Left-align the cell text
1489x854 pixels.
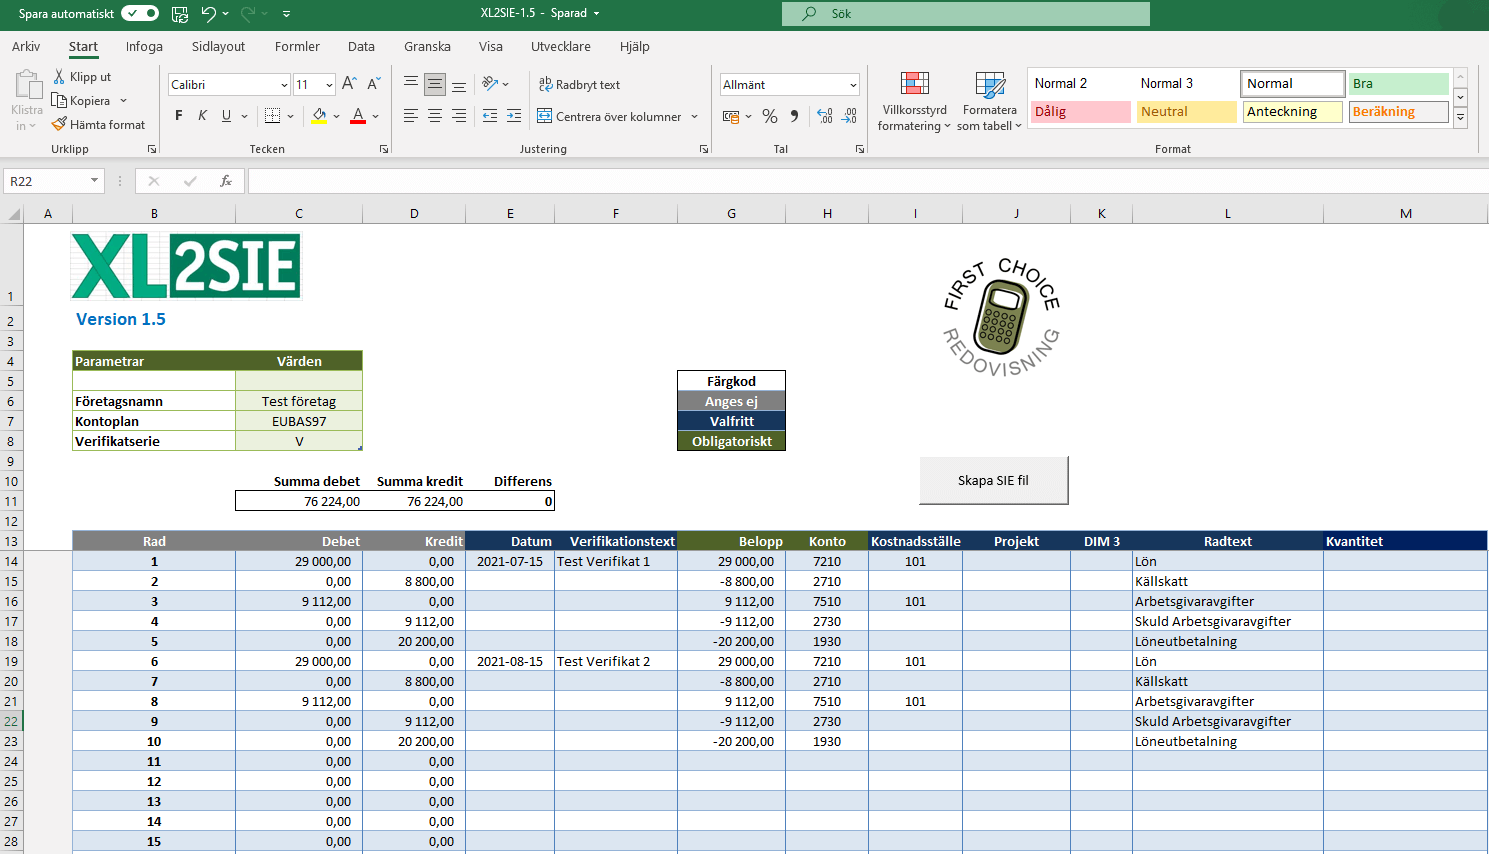[411, 116]
